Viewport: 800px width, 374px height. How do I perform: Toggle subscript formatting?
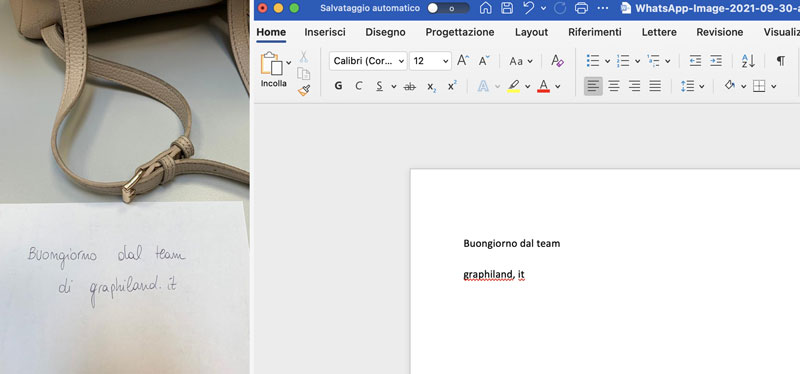(432, 87)
